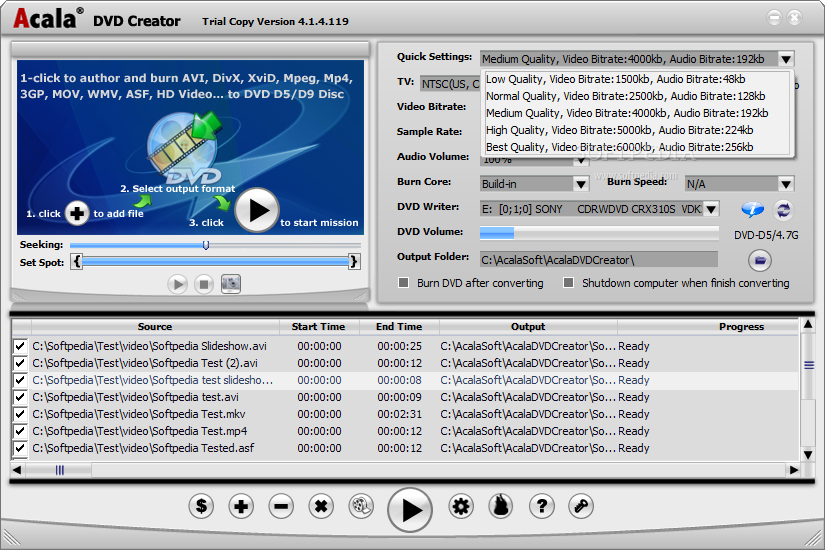The height and width of the screenshot is (550, 825).
Task: Play preview using small play button under Set Spot
Action: [x=177, y=284]
